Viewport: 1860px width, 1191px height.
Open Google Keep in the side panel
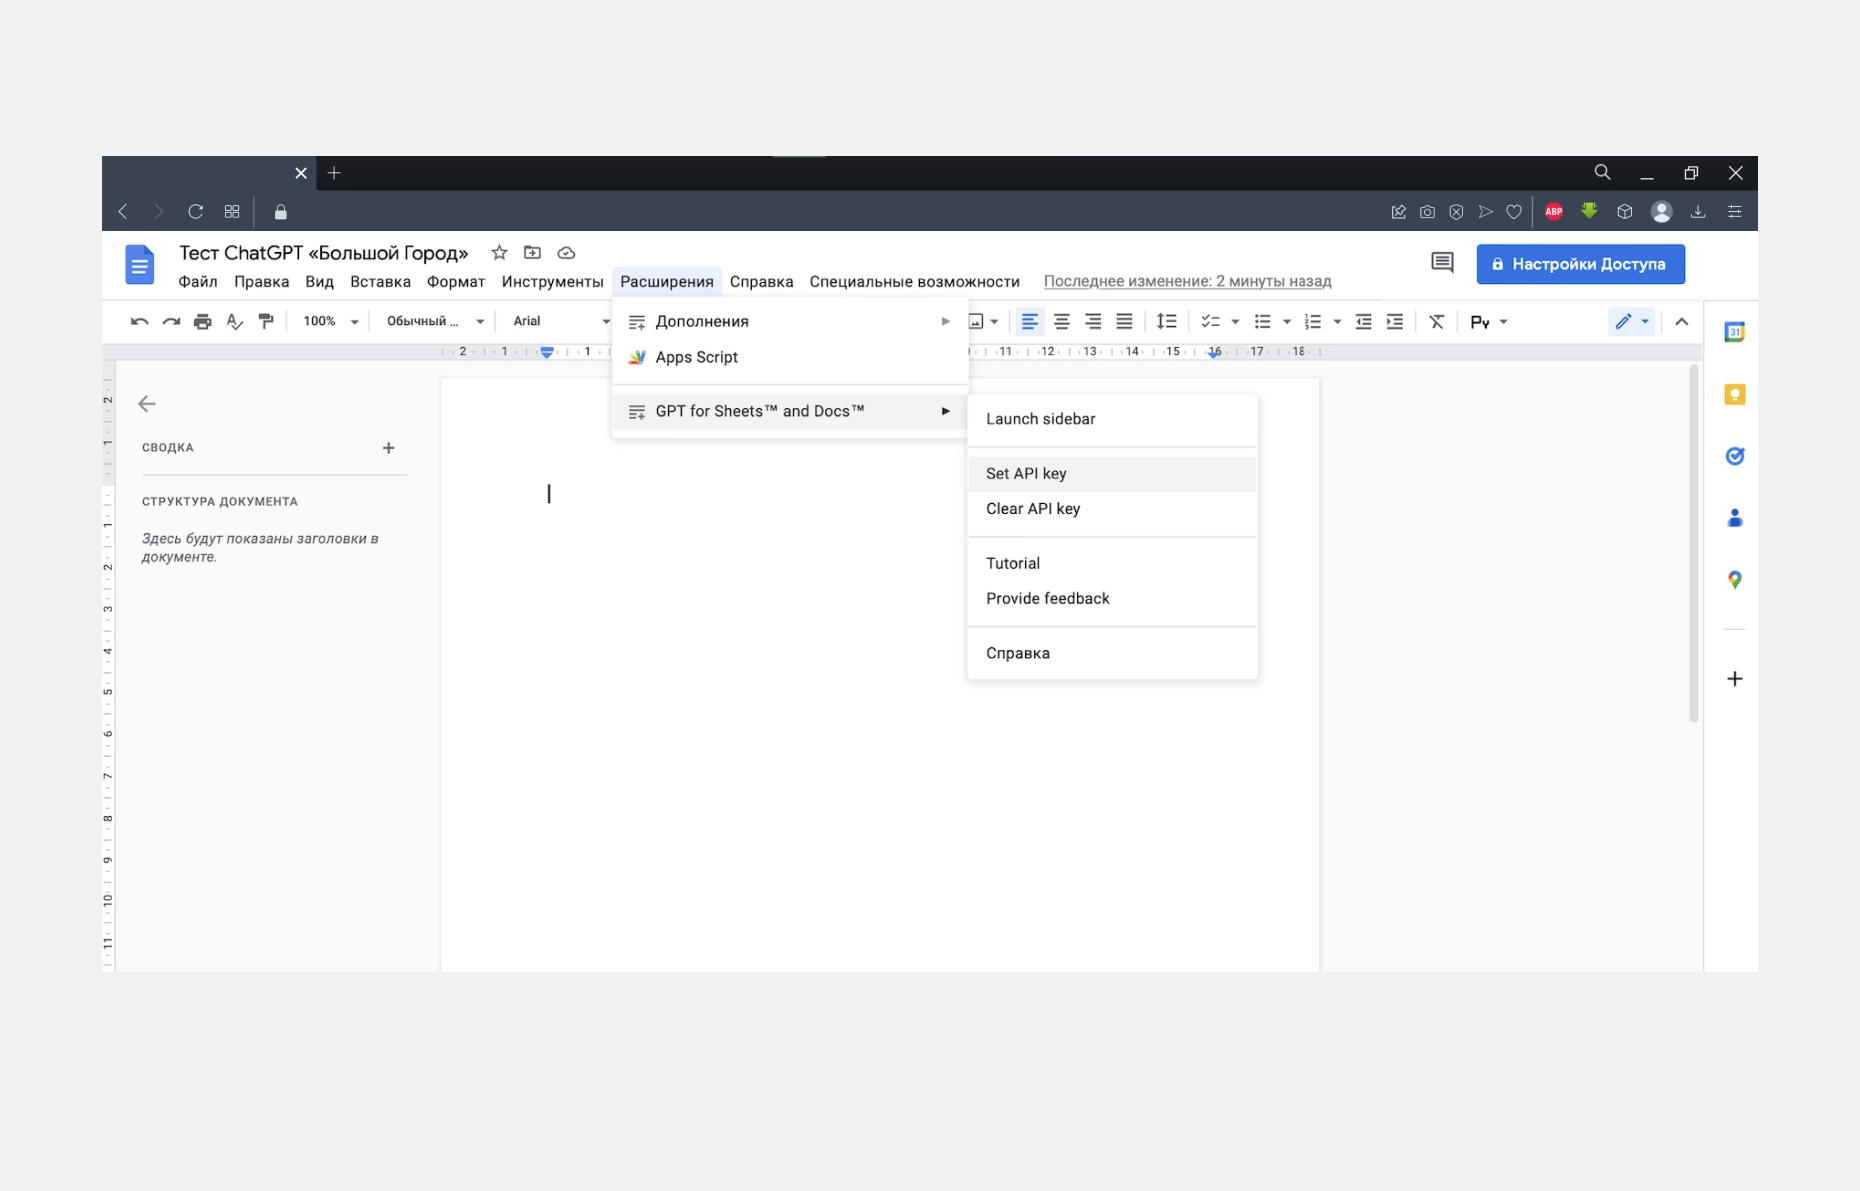click(x=1735, y=394)
